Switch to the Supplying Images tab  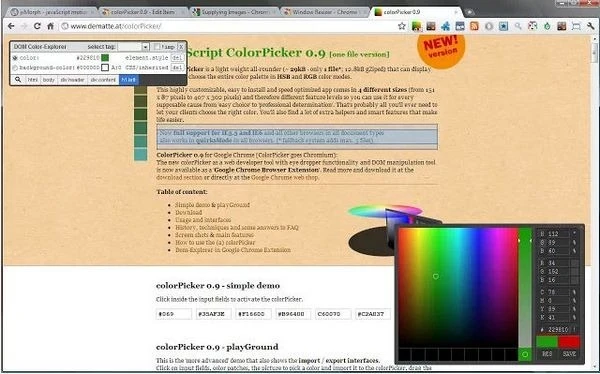pyautogui.click(x=235, y=12)
